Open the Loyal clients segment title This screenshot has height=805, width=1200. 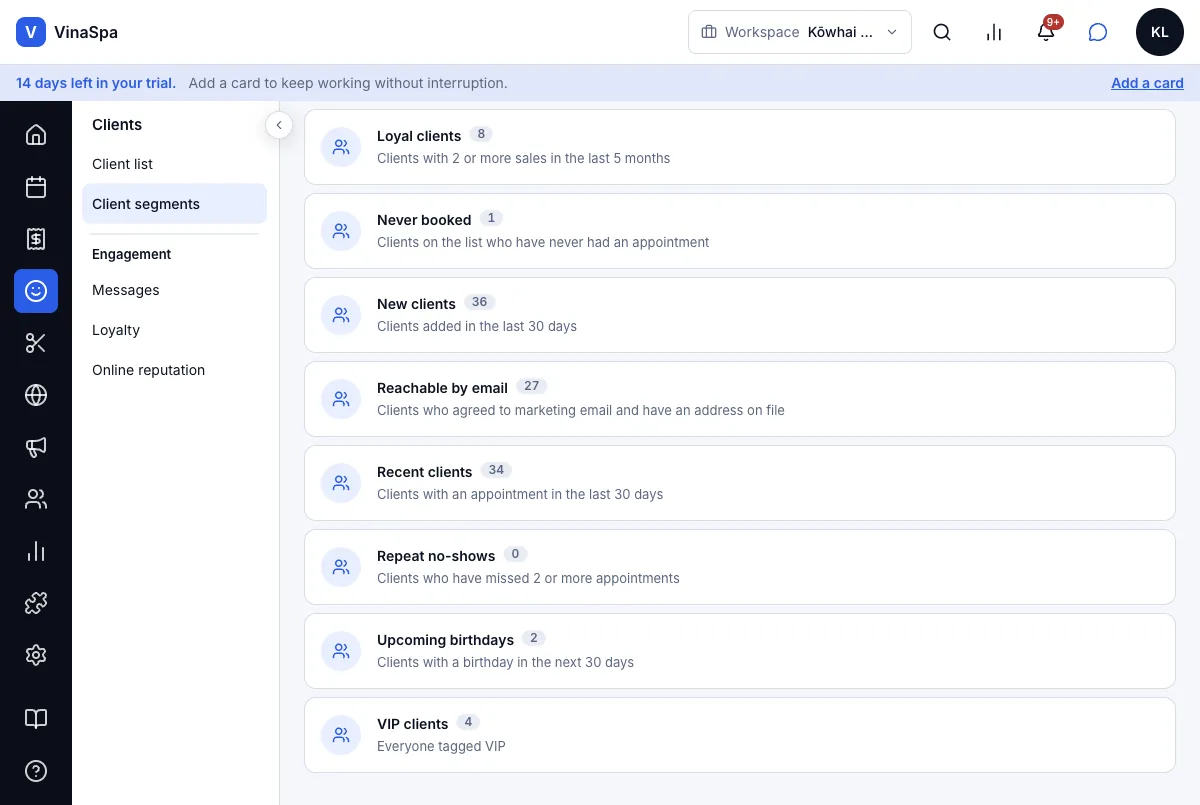click(x=419, y=136)
